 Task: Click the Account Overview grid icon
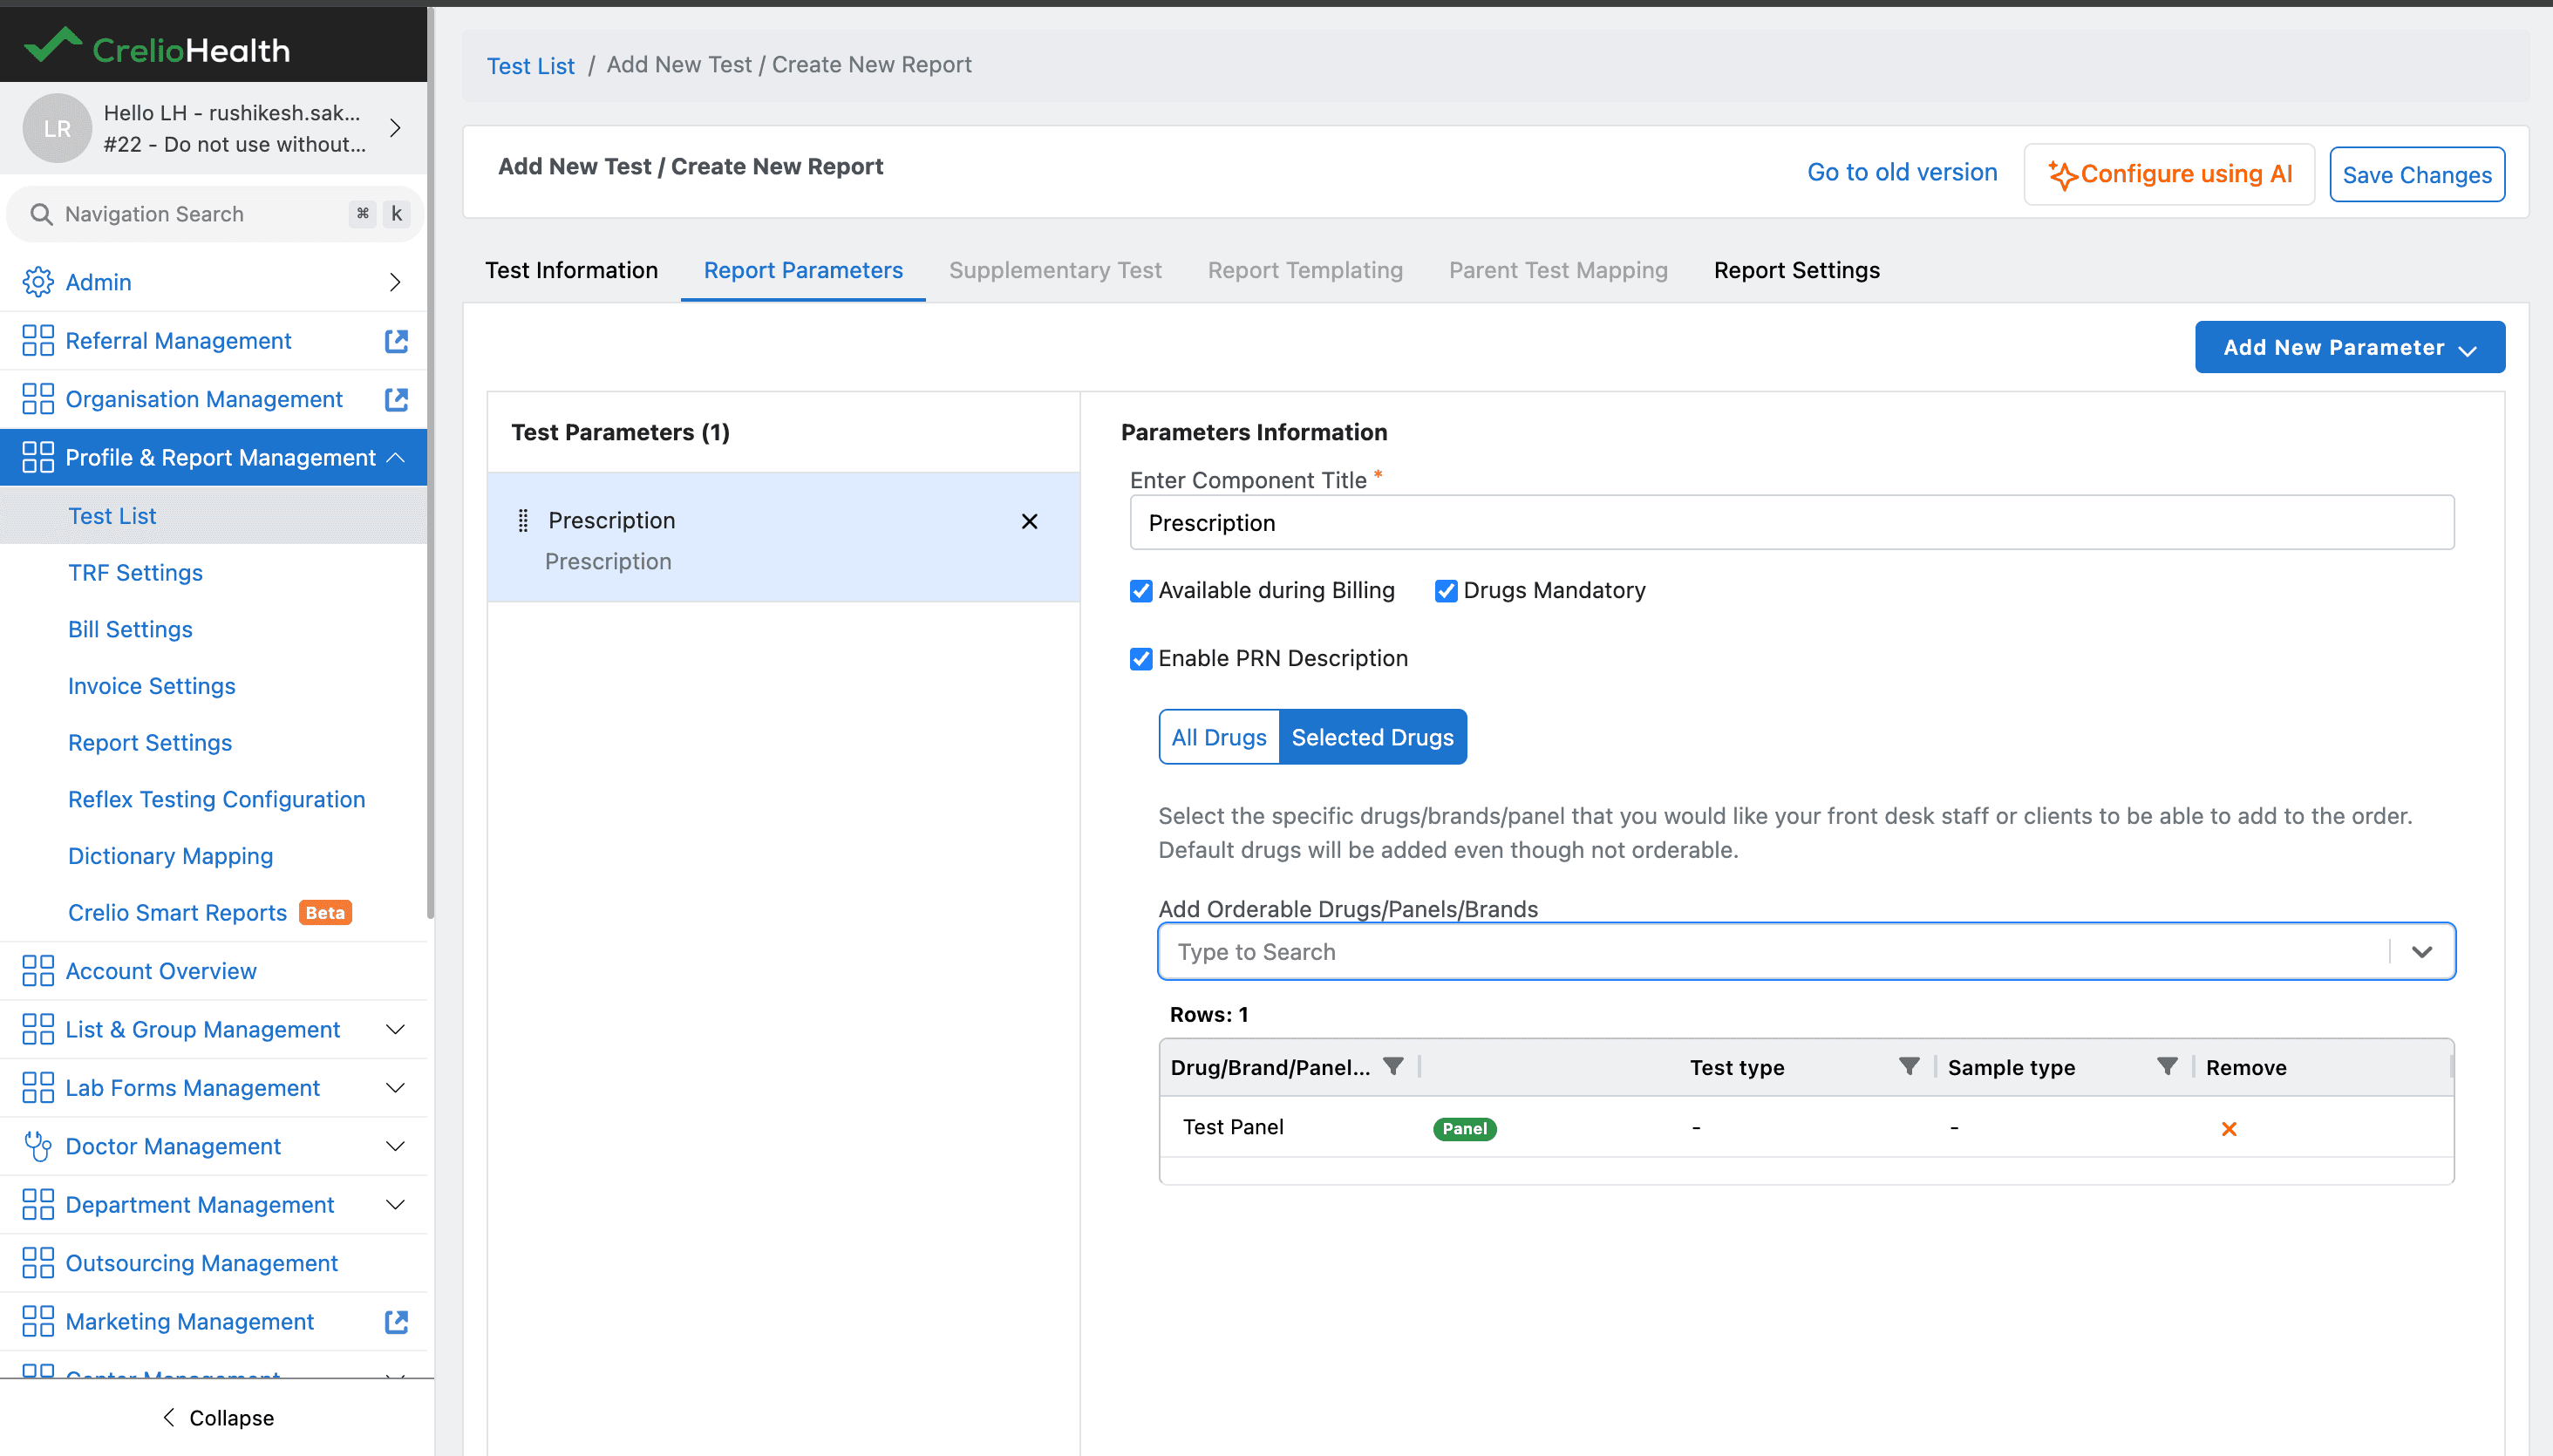38,971
